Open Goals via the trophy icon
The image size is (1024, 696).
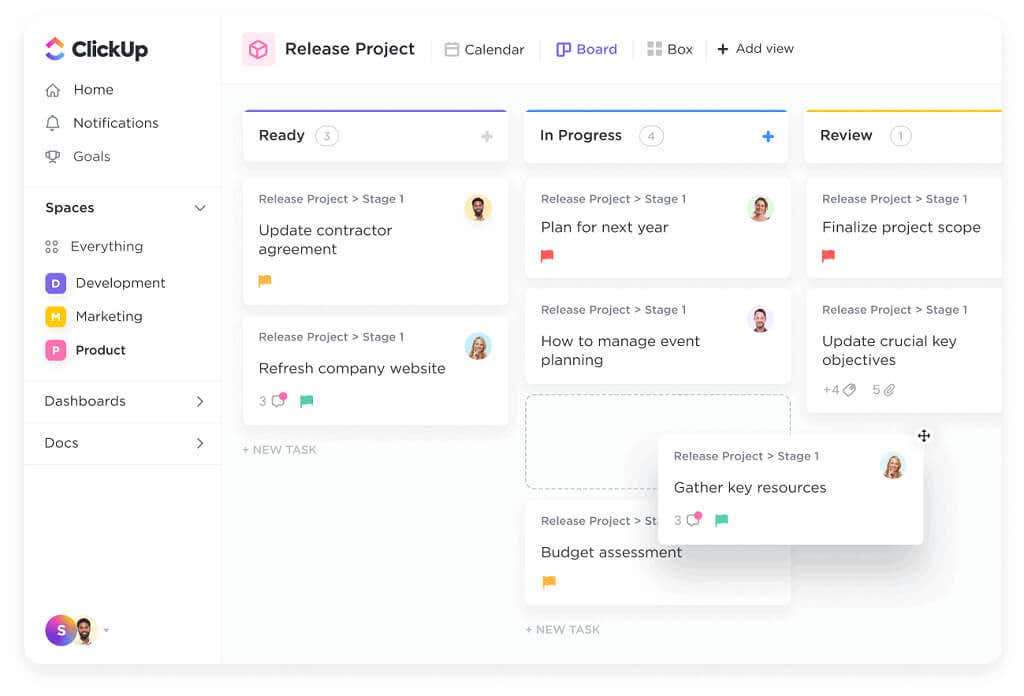click(53, 157)
